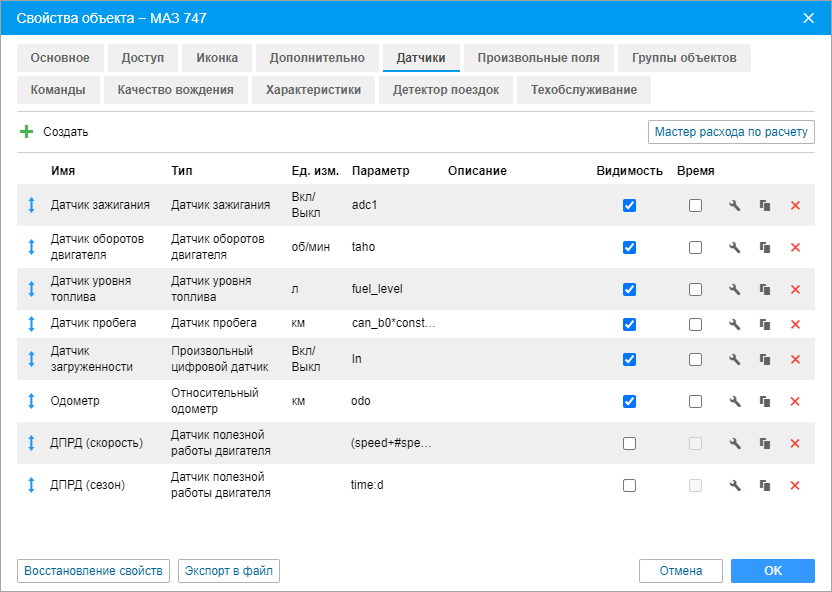Uncheck Одометр visibility checkbox
This screenshot has height=592, width=832.
pos(629,401)
